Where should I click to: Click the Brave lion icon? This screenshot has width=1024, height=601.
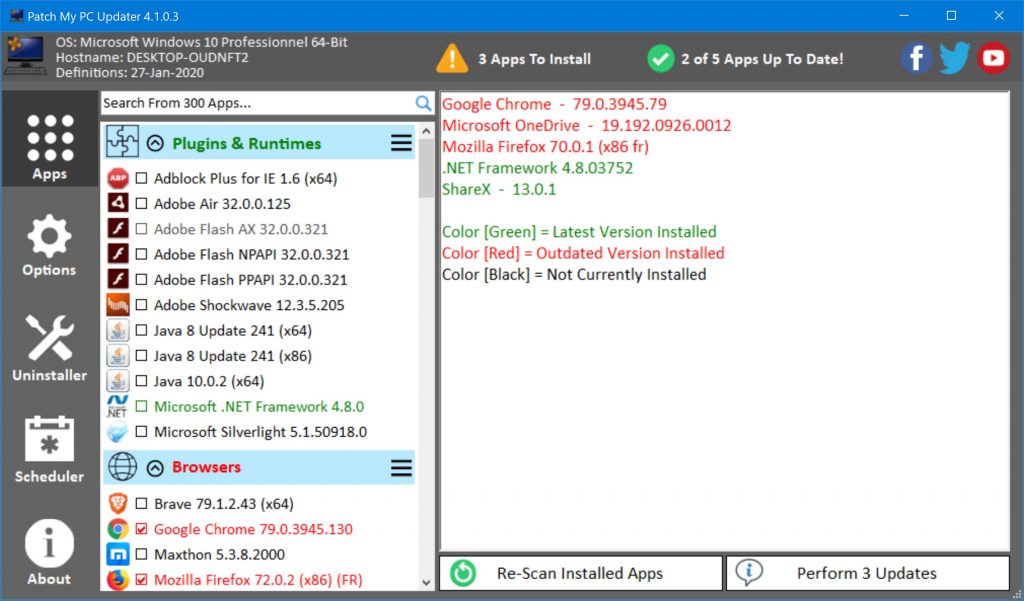[118, 504]
